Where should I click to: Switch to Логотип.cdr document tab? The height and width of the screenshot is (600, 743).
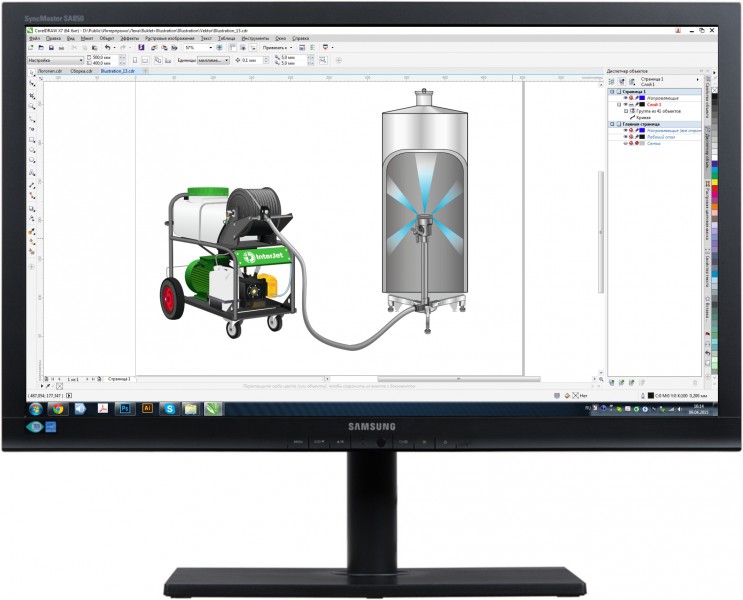tap(50, 71)
